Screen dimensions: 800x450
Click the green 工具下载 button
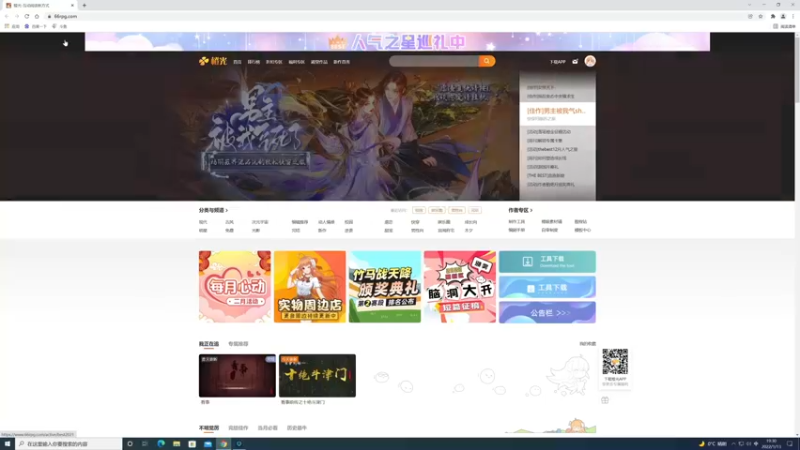tap(547, 262)
